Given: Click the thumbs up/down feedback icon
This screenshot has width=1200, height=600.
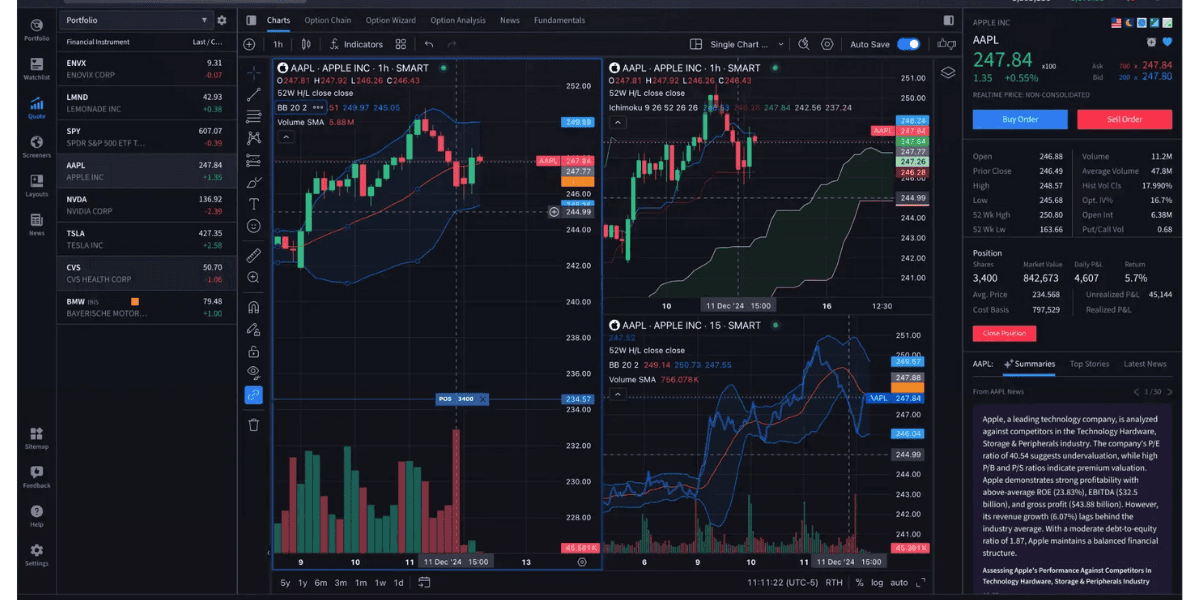Looking at the screenshot, I should click(945, 44).
